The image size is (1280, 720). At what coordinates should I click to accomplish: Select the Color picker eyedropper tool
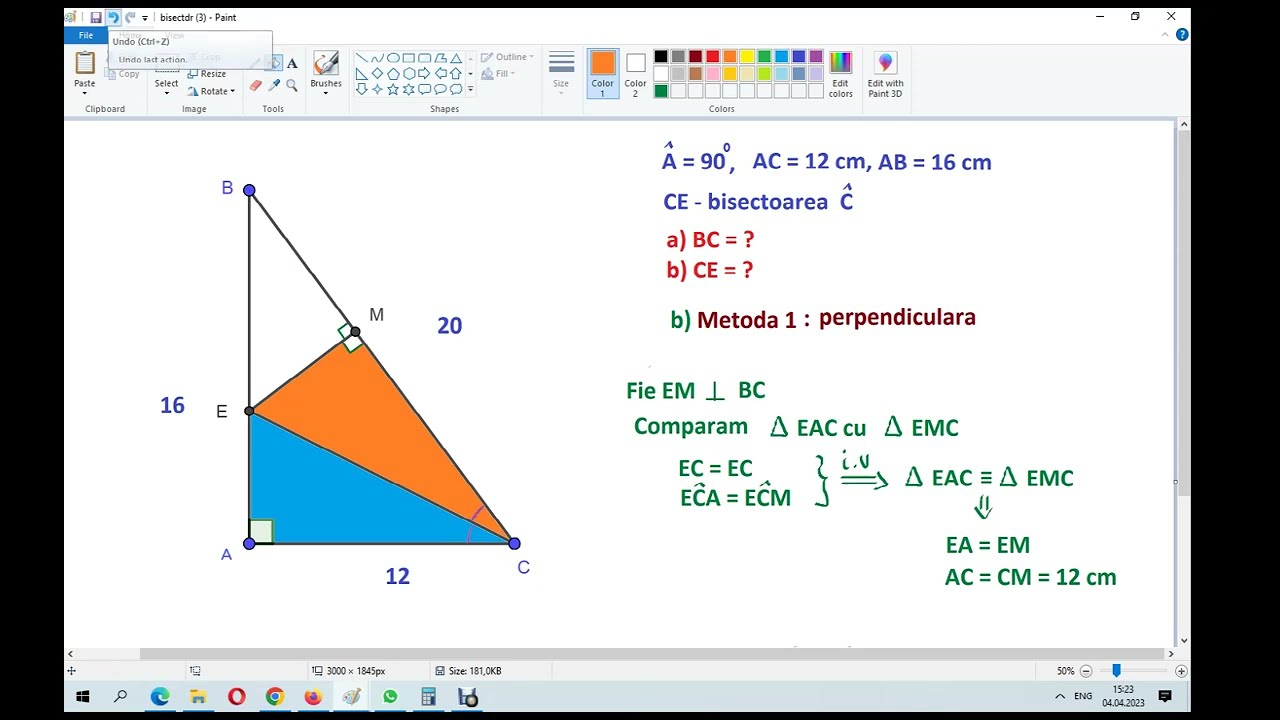pyautogui.click(x=274, y=86)
